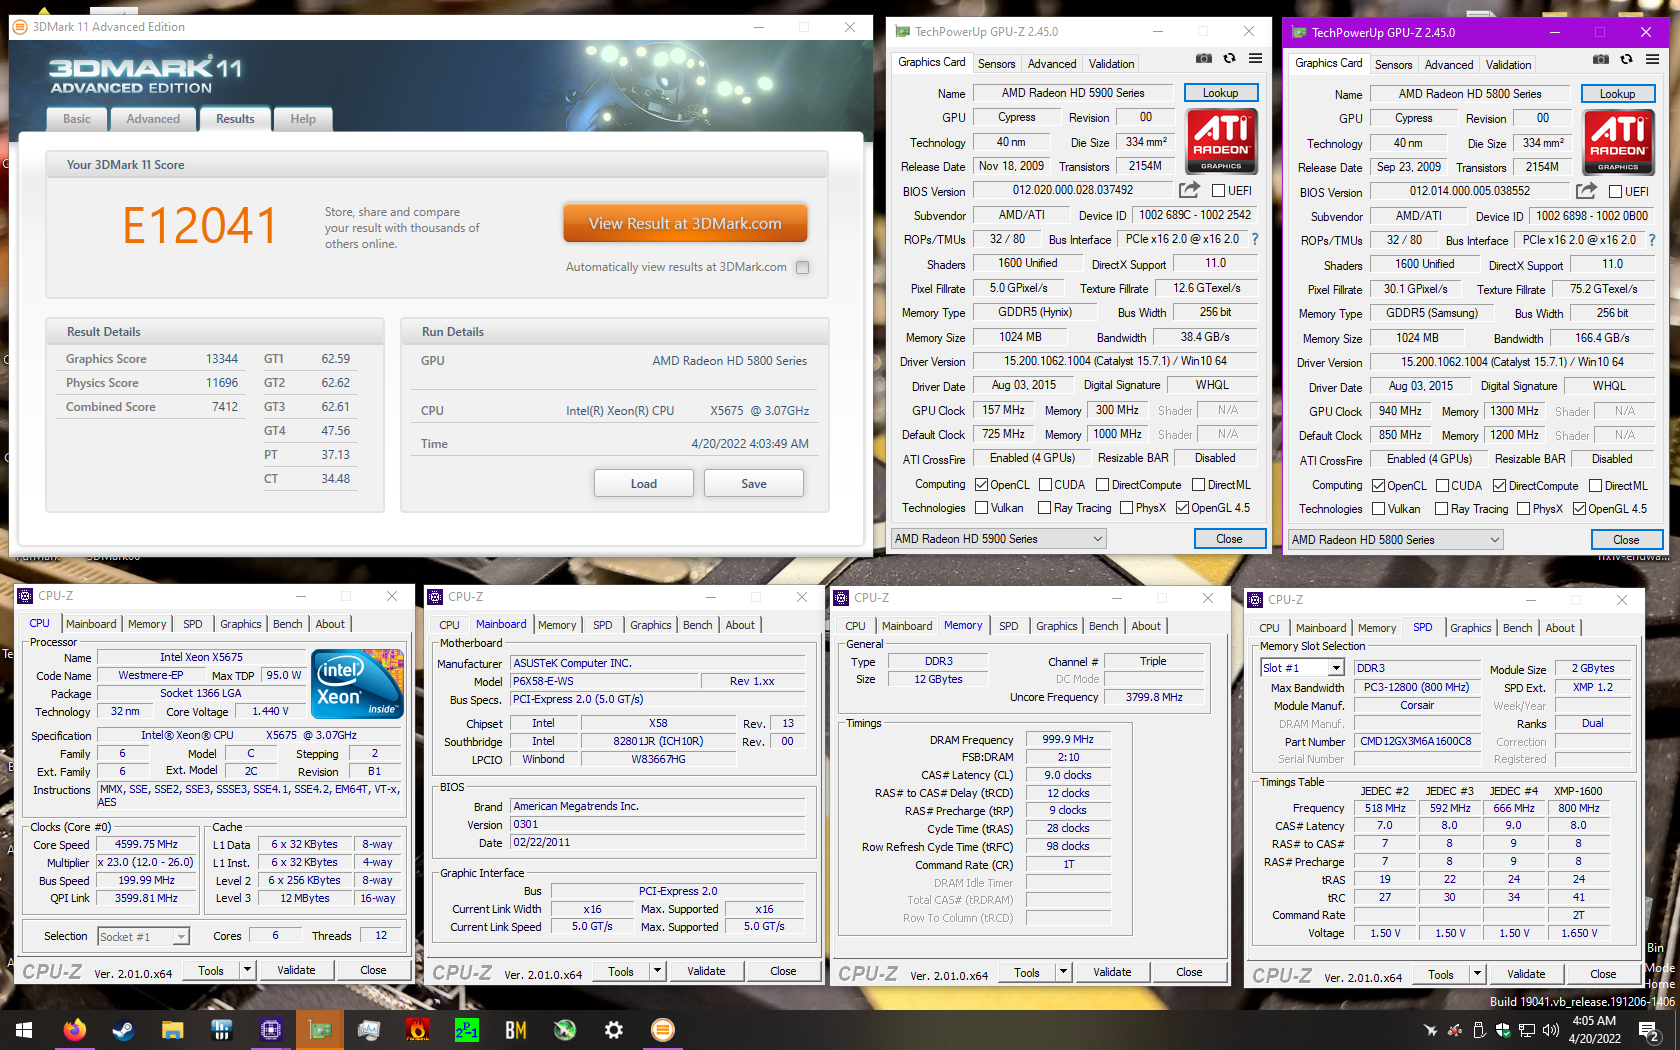1680x1050 pixels.
Task: Click ATI Radeon logo in HD 5900 GPU-Z window
Action: coord(1221,140)
